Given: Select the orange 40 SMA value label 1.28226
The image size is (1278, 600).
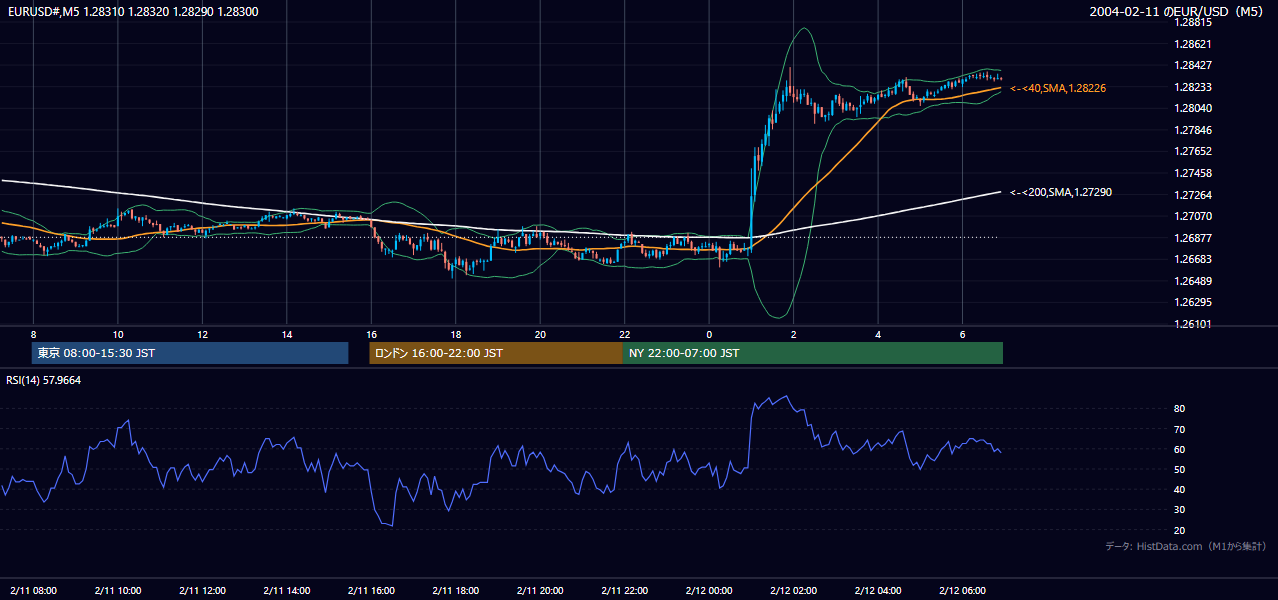Looking at the screenshot, I should (1058, 88).
